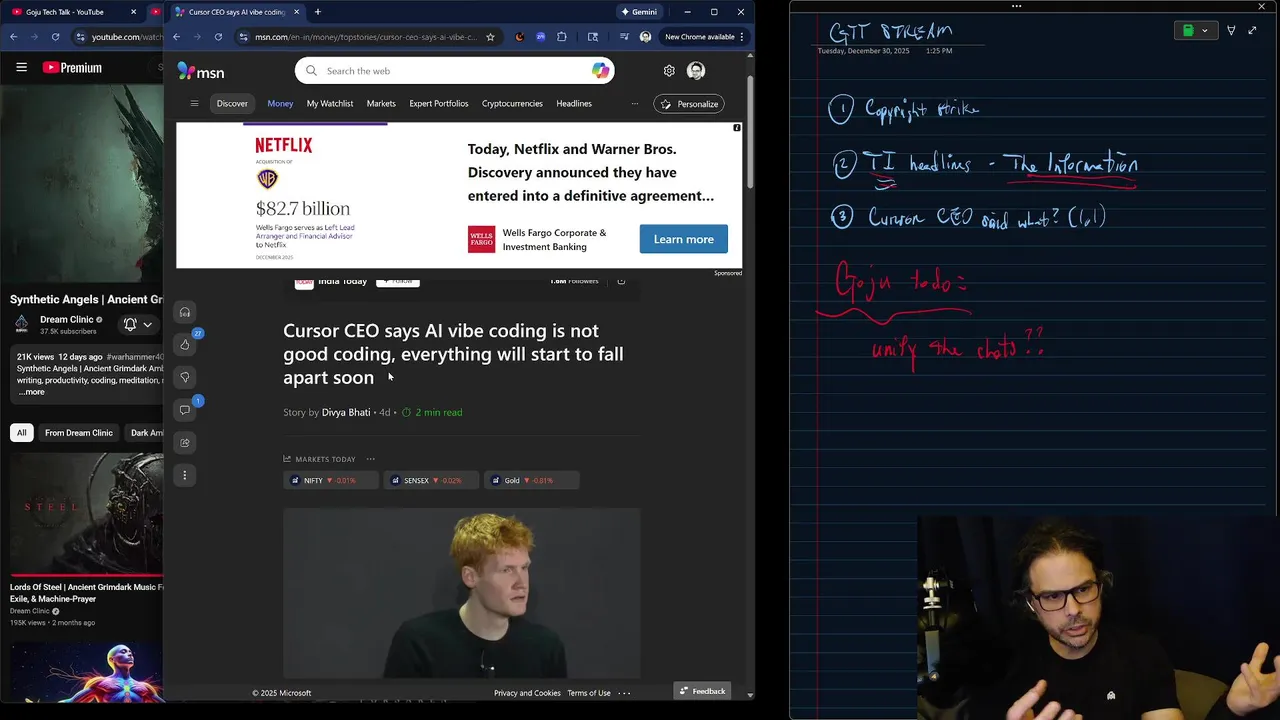Go back in MSN Chrome window
Screen dimensions: 1280x720
pos(176,37)
